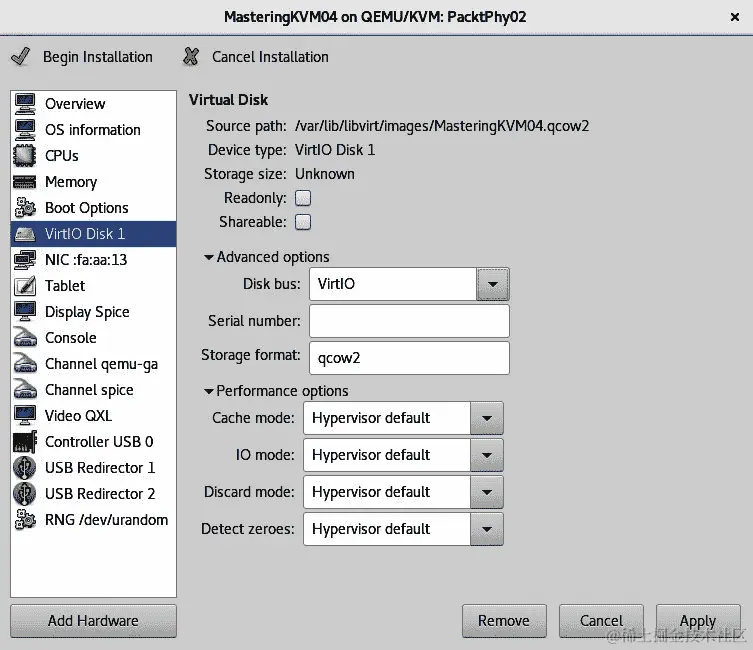Viewport: 753px width, 650px height.
Task: Open the Controller USB 0 entry
Action: [94, 442]
